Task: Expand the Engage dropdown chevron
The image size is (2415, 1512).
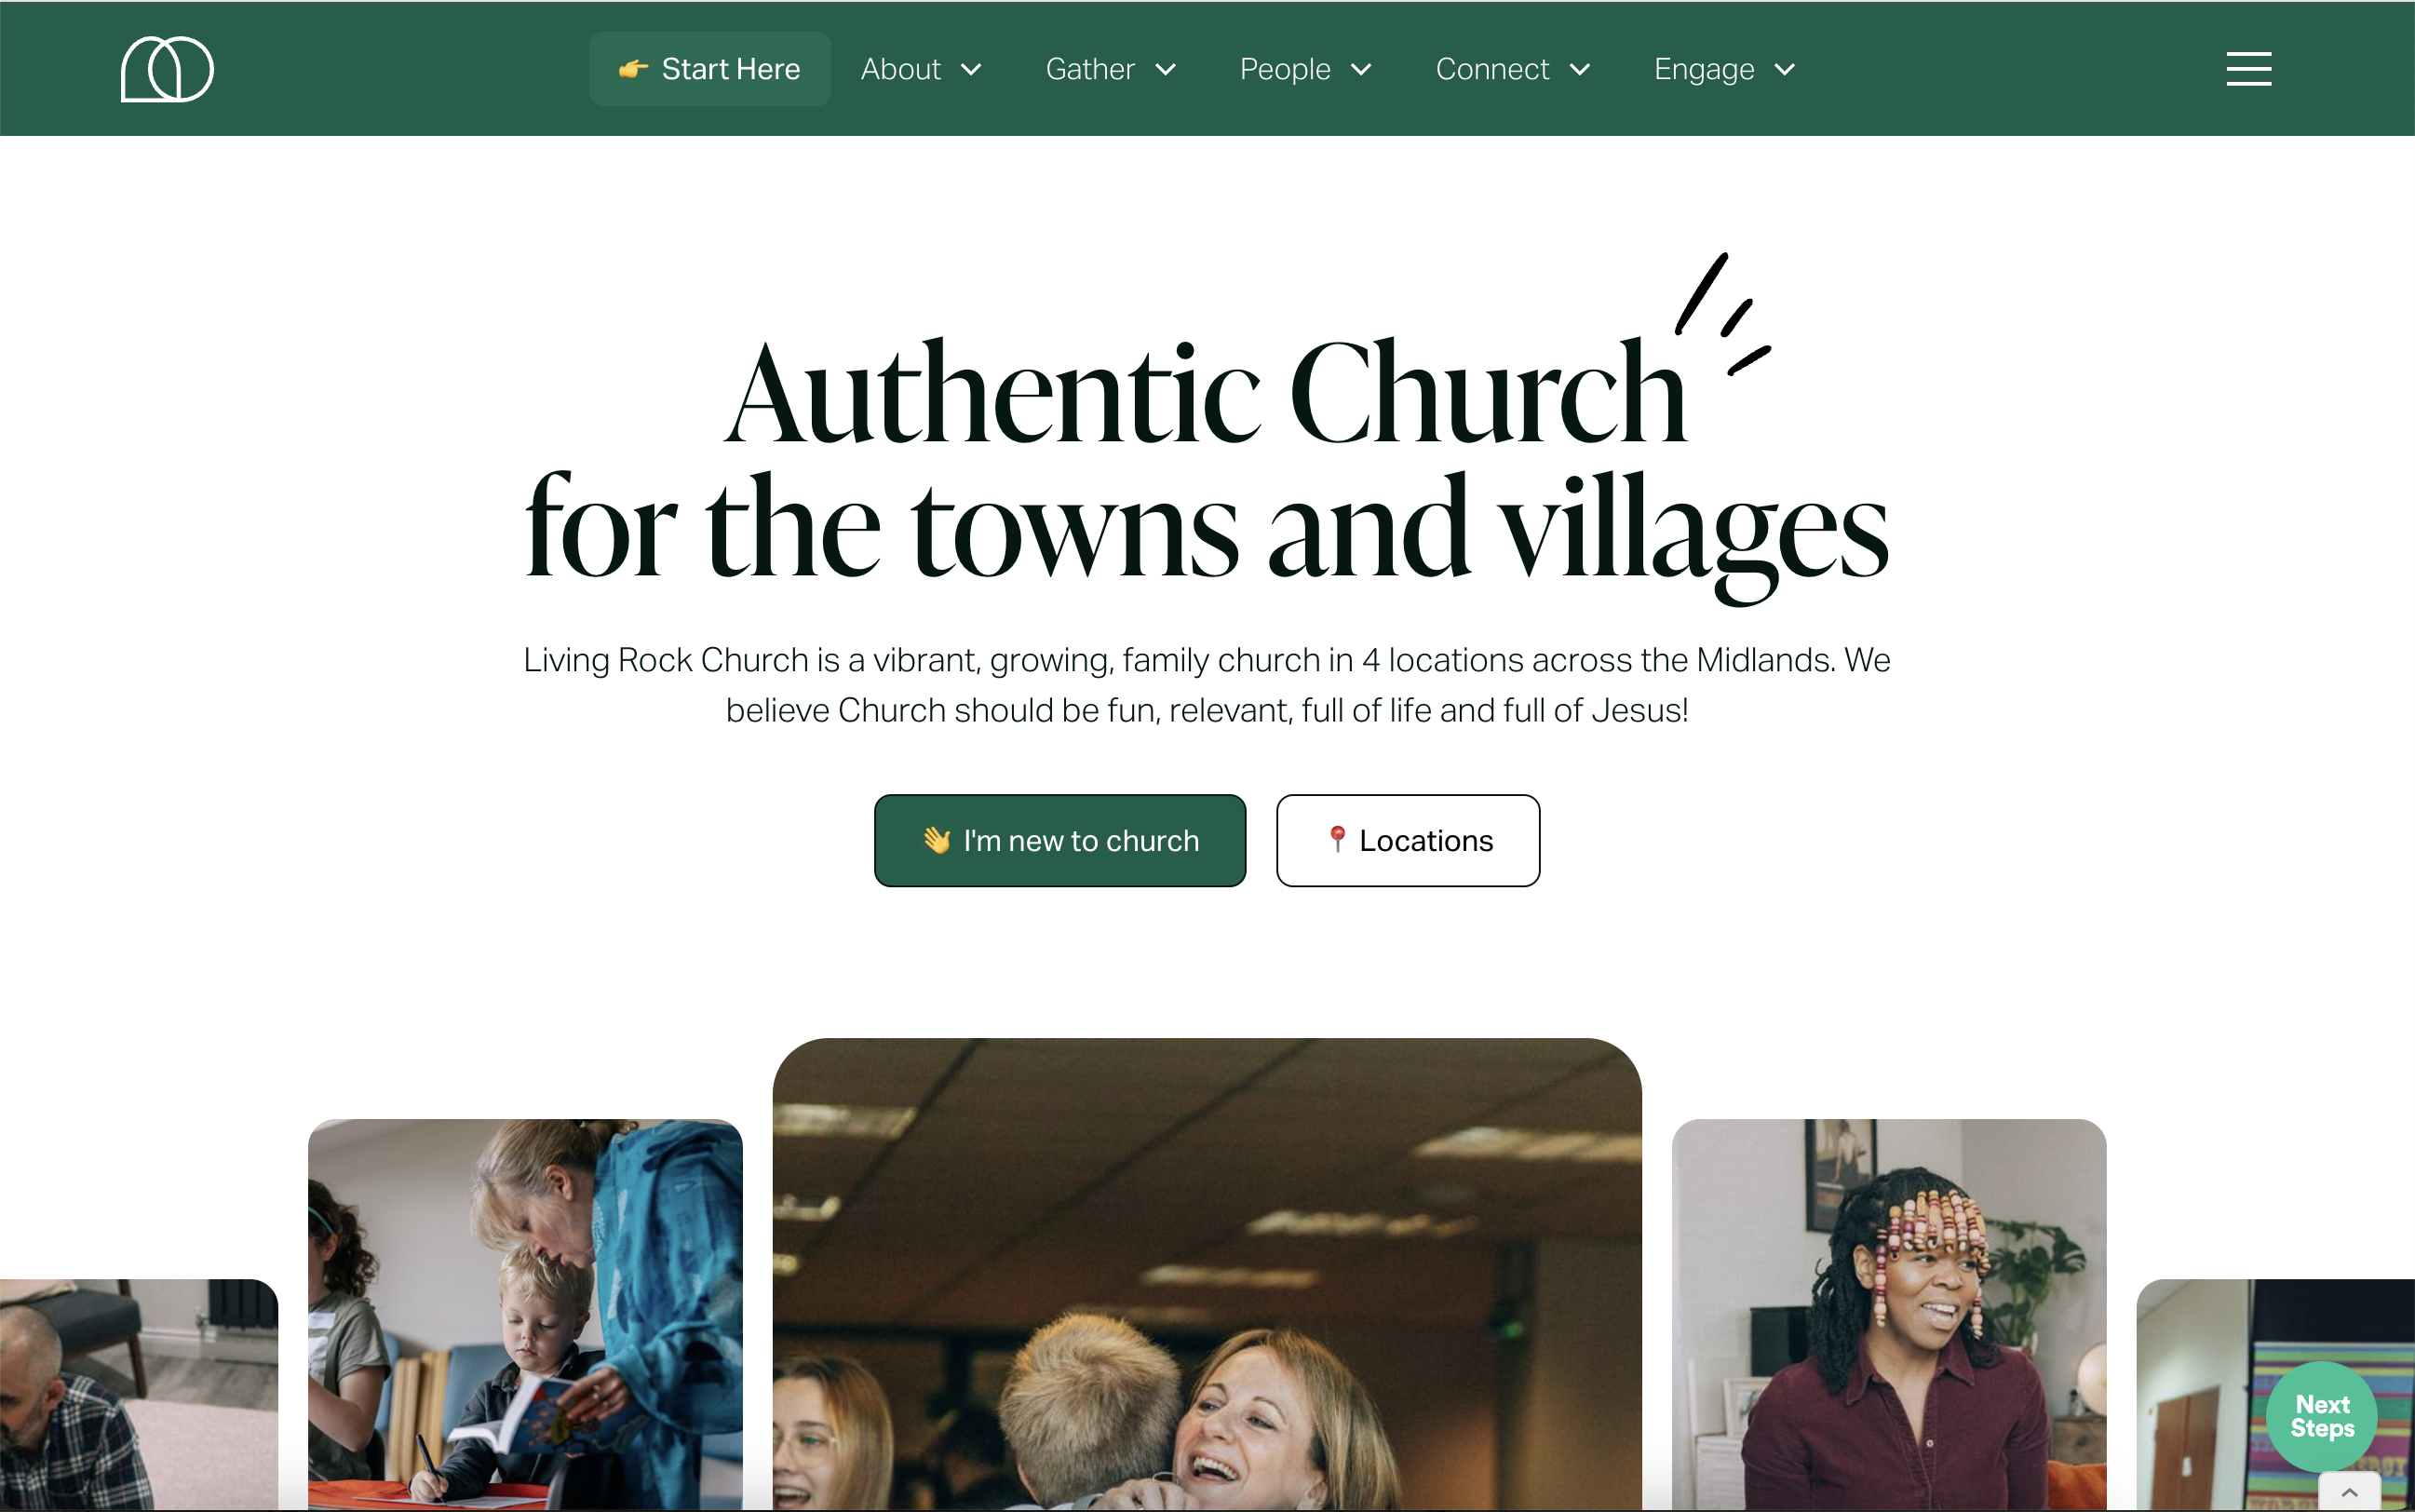Action: tap(1785, 70)
